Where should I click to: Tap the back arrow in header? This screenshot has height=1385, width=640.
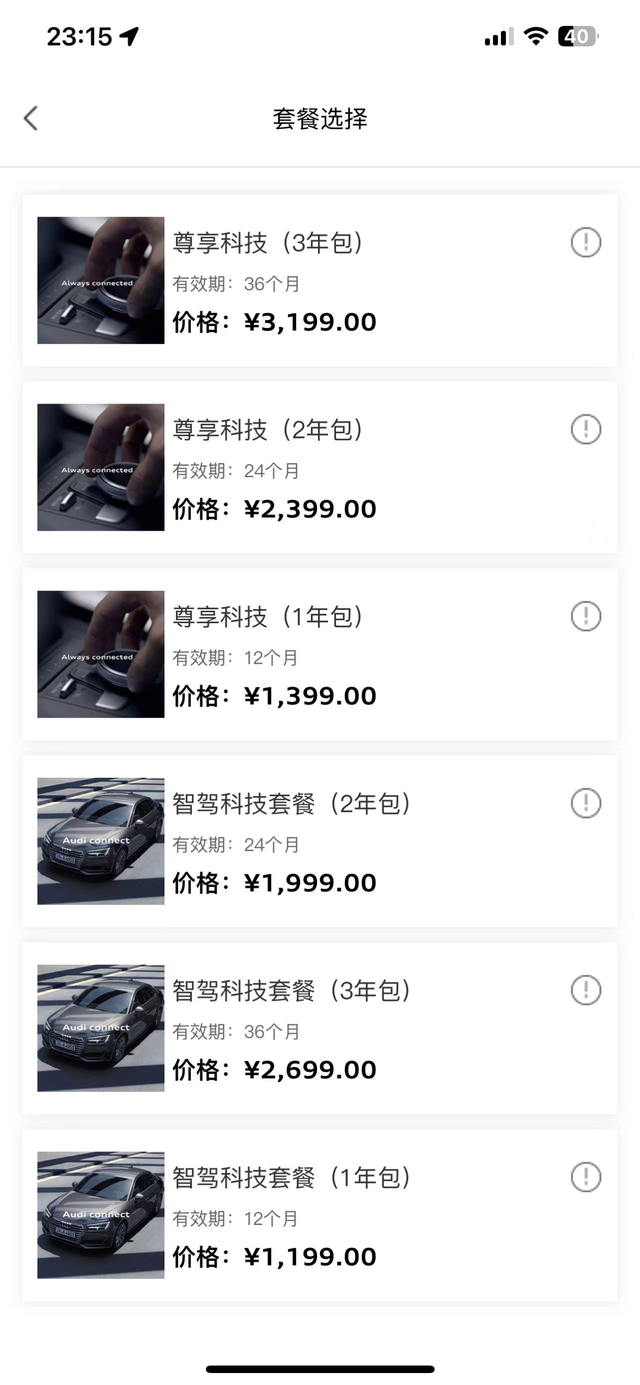point(31,118)
